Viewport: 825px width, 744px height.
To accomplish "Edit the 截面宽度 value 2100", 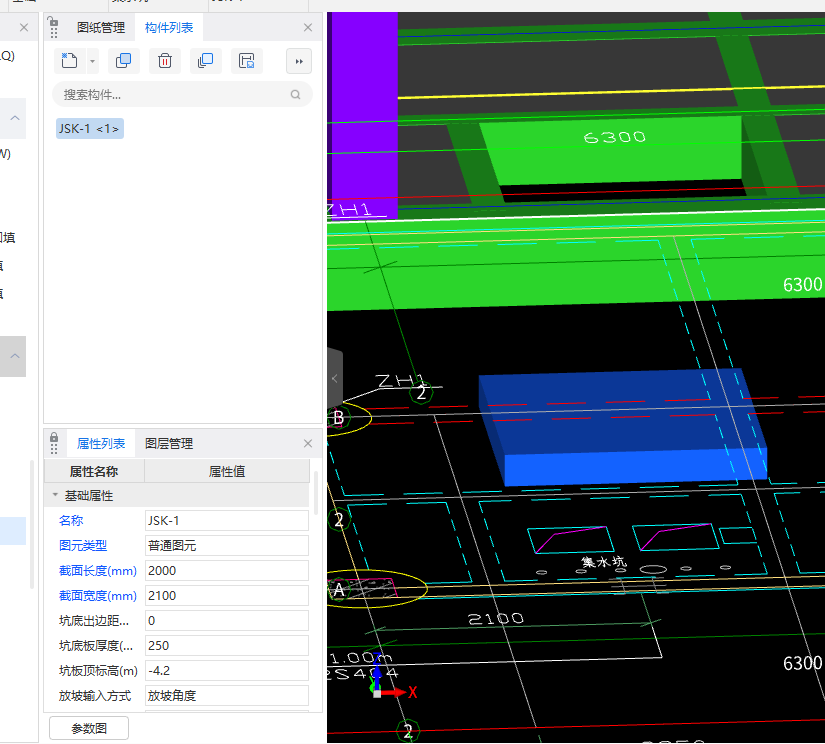I will 227,596.
